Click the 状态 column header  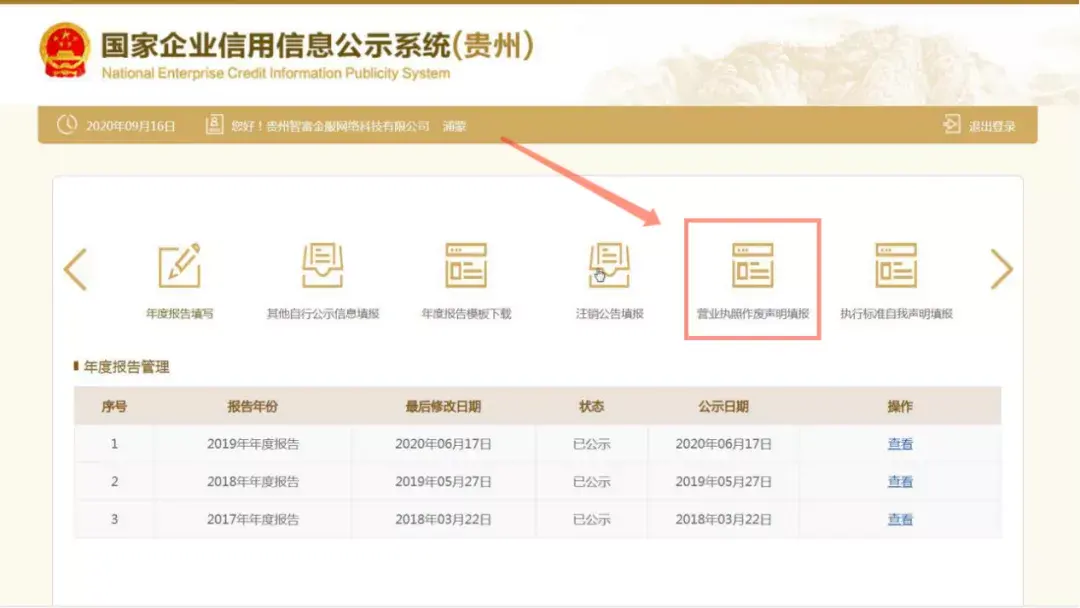591,407
